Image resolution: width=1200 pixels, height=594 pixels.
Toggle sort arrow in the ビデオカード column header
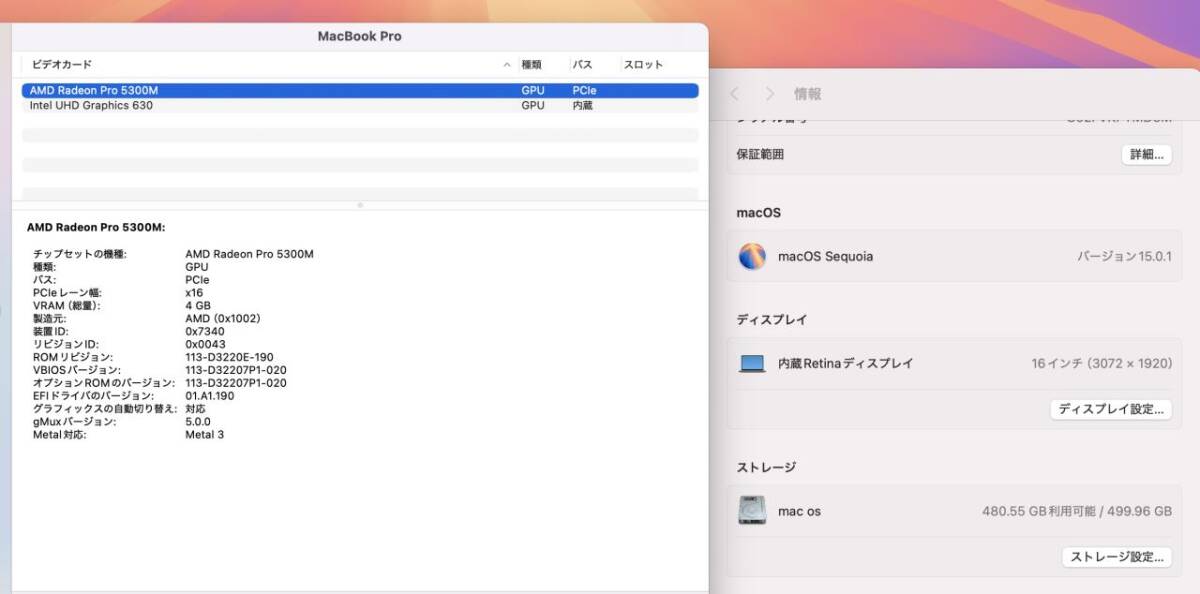coord(507,65)
